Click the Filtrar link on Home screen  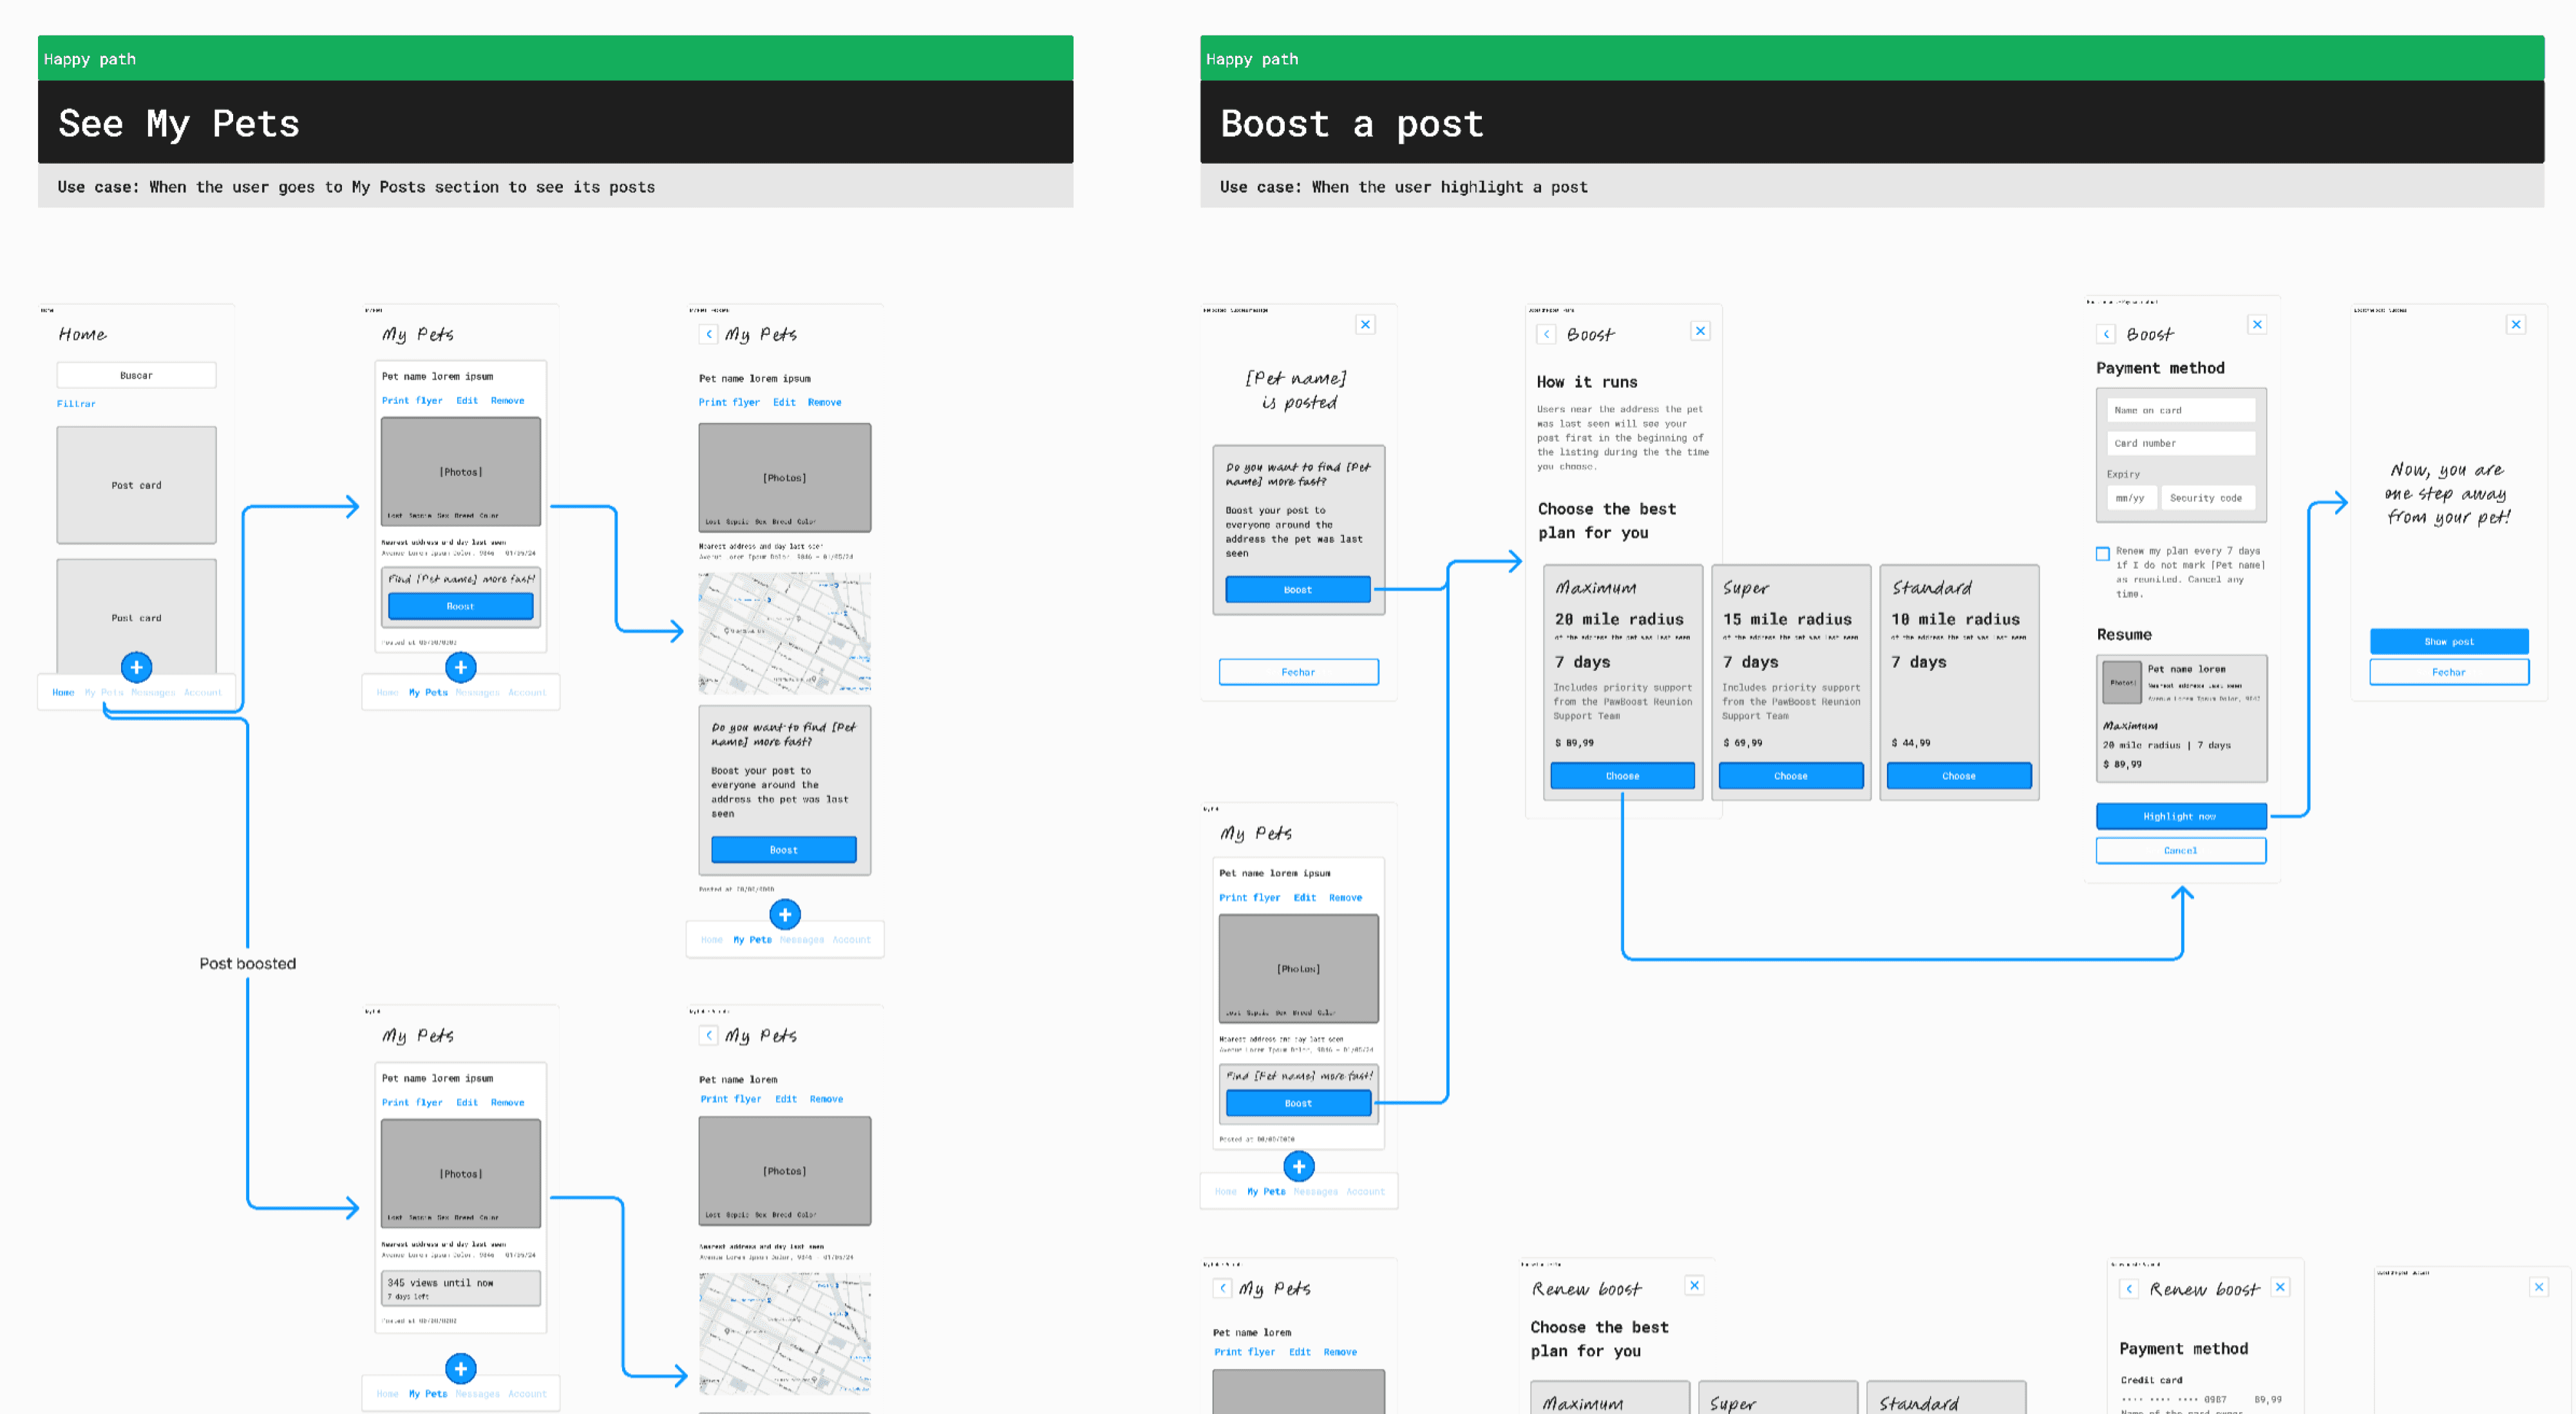point(76,404)
